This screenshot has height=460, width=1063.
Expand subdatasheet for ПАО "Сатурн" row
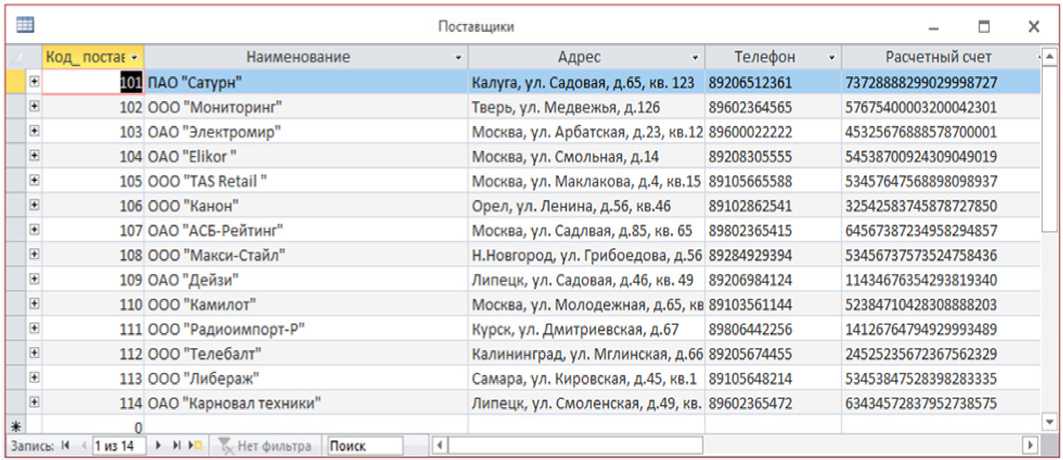pos(35,82)
